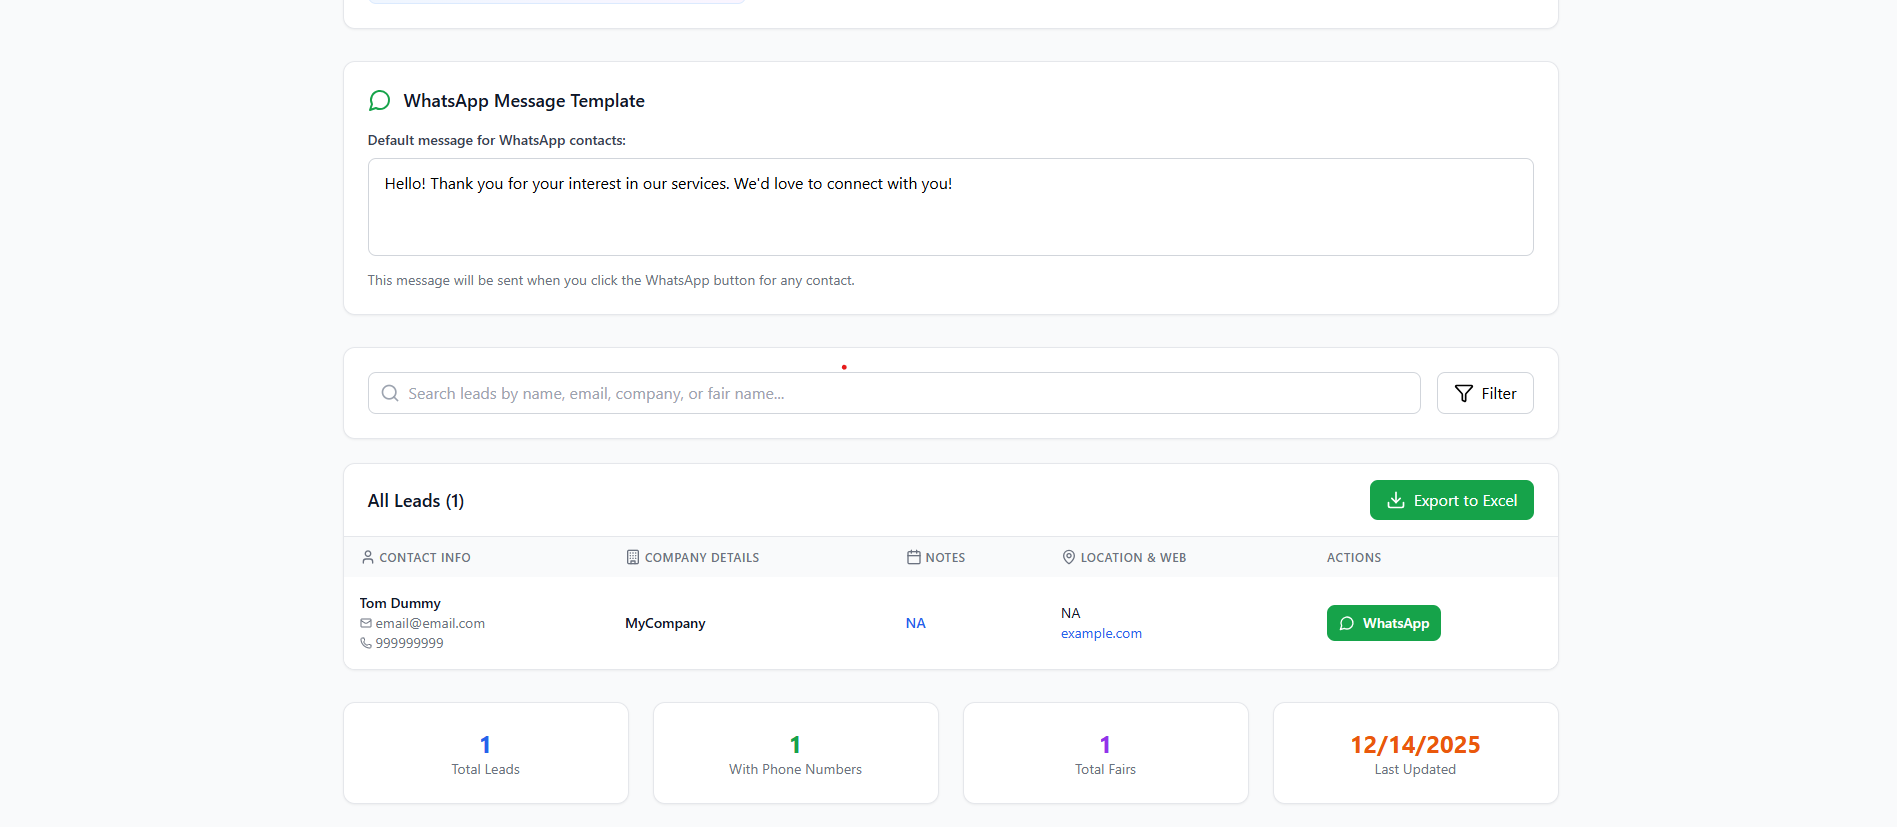Click the WhatsApp speech-bubble icon beside template heading
The width and height of the screenshot is (1897, 827).
[379, 101]
